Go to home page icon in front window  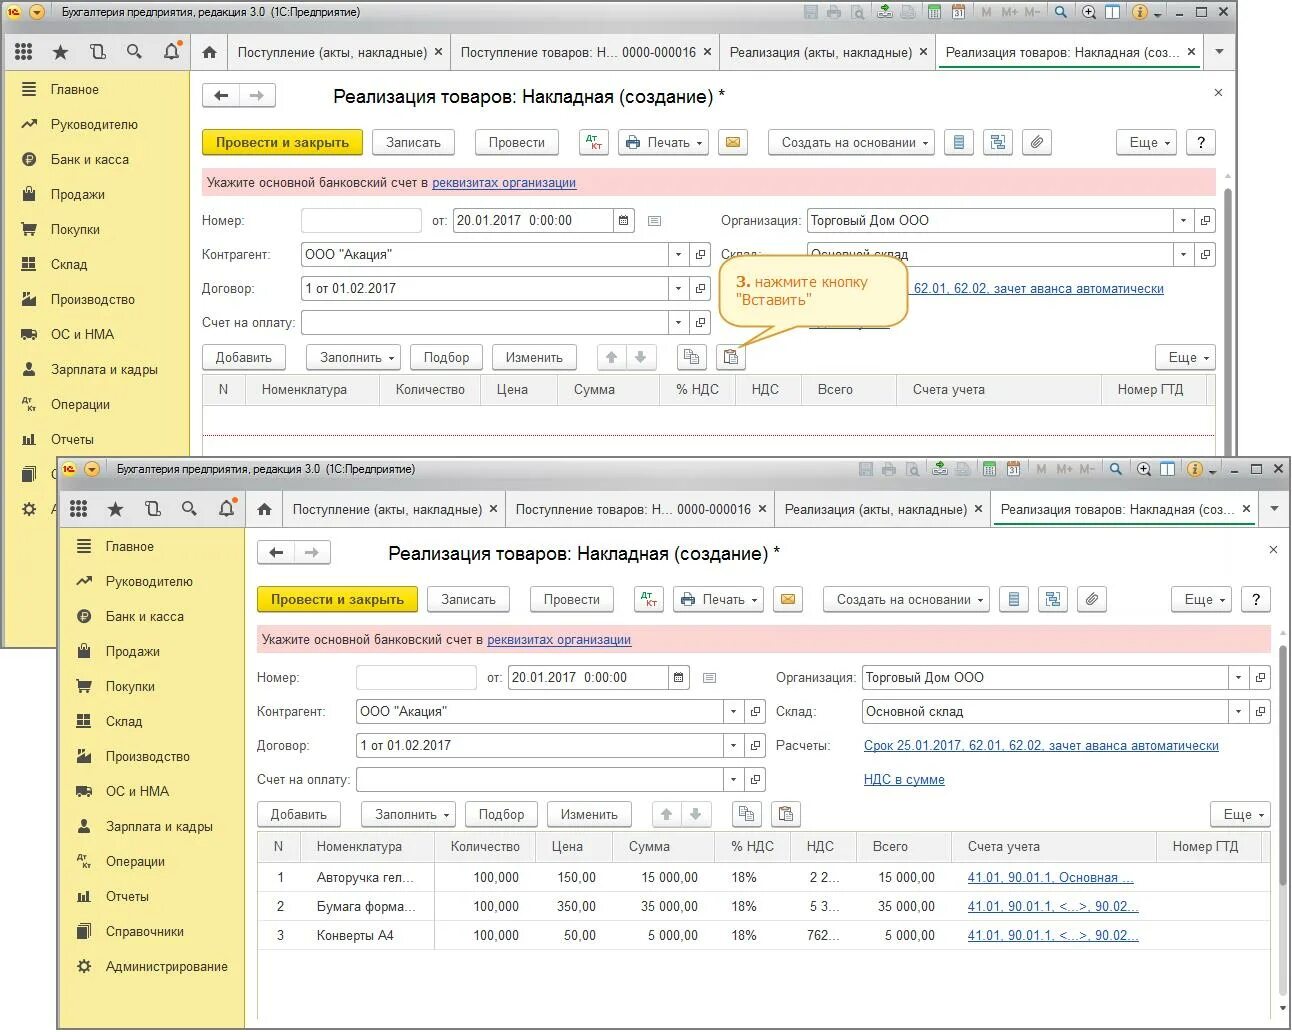[x=264, y=509]
